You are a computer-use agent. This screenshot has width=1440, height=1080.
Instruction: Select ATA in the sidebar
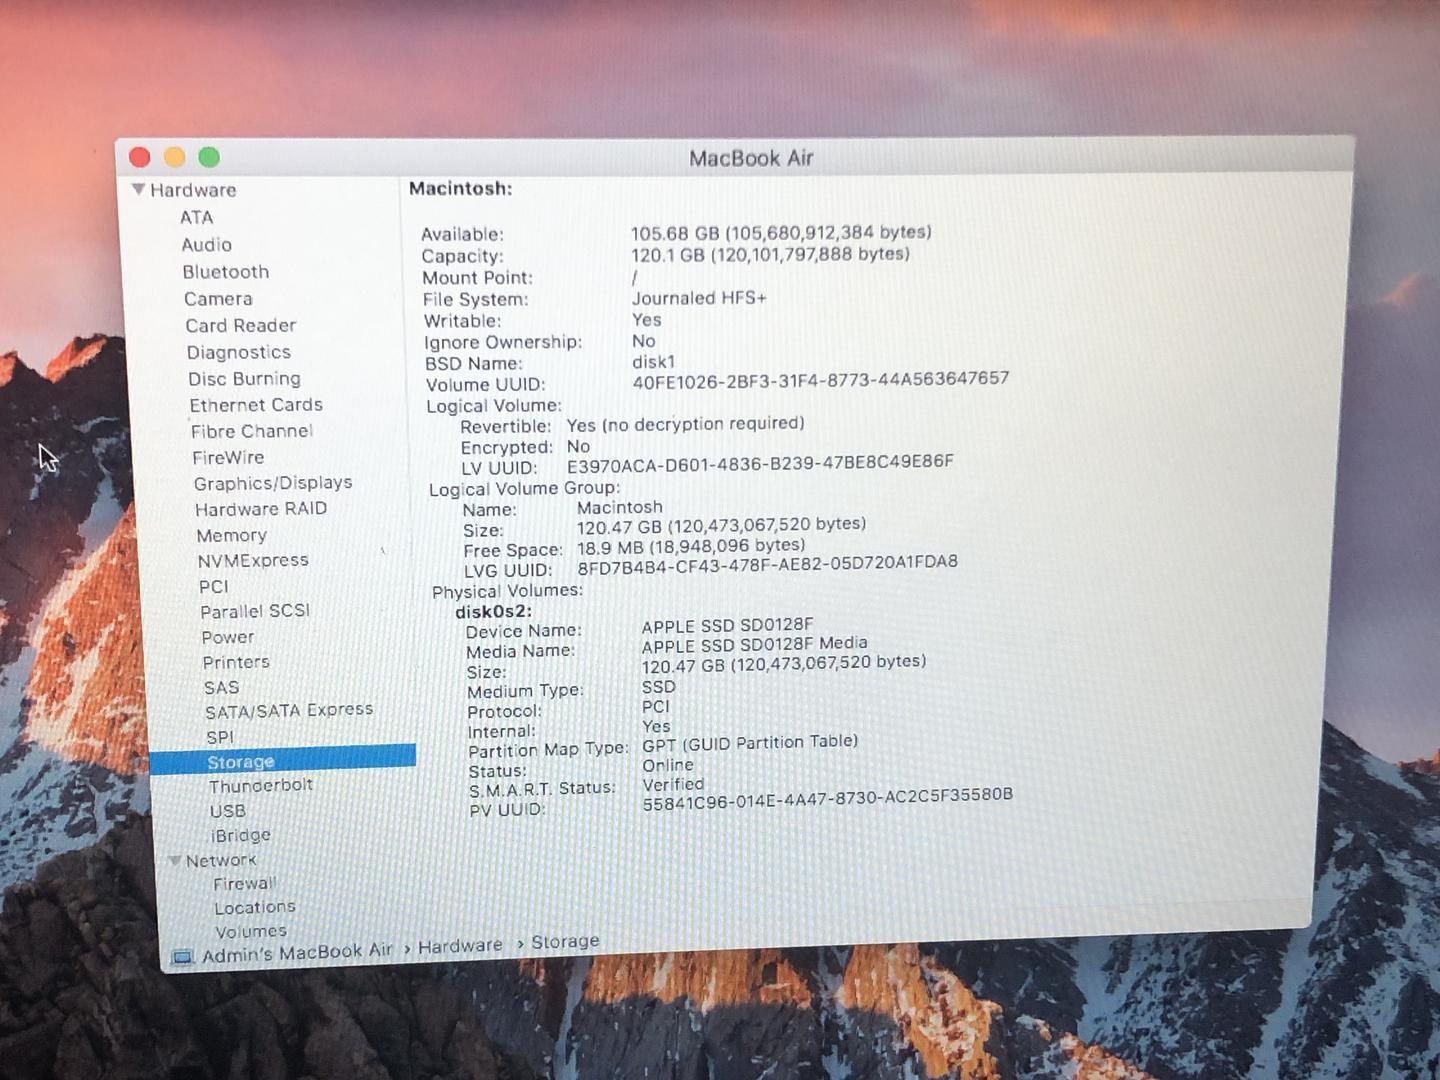pyautogui.click(x=196, y=217)
